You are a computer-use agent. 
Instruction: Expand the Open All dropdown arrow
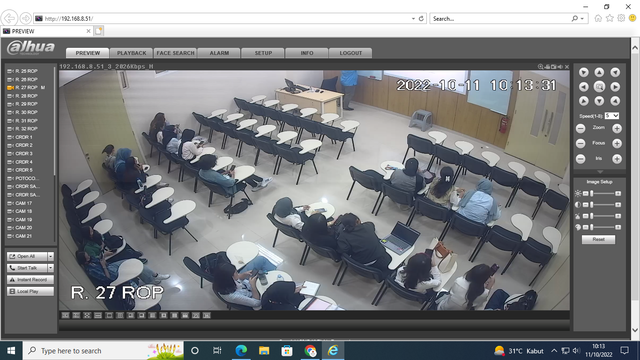pos(51,256)
